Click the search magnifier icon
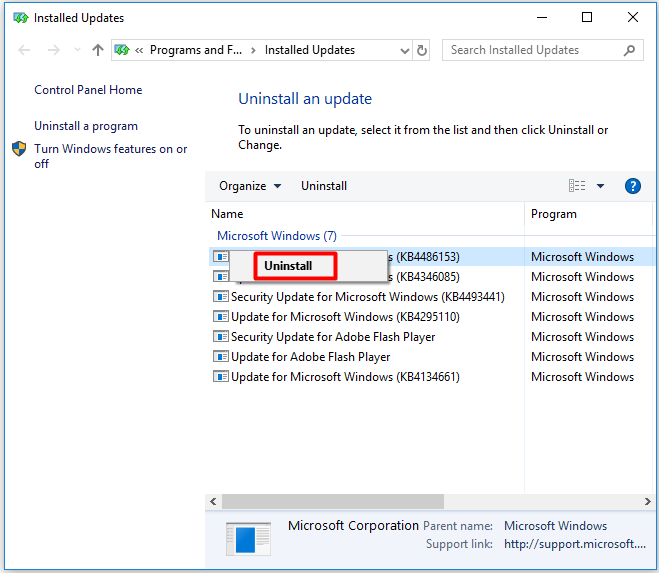Viewport: 659px width, 573px height. pyautogui.click(x=629, y=50)
